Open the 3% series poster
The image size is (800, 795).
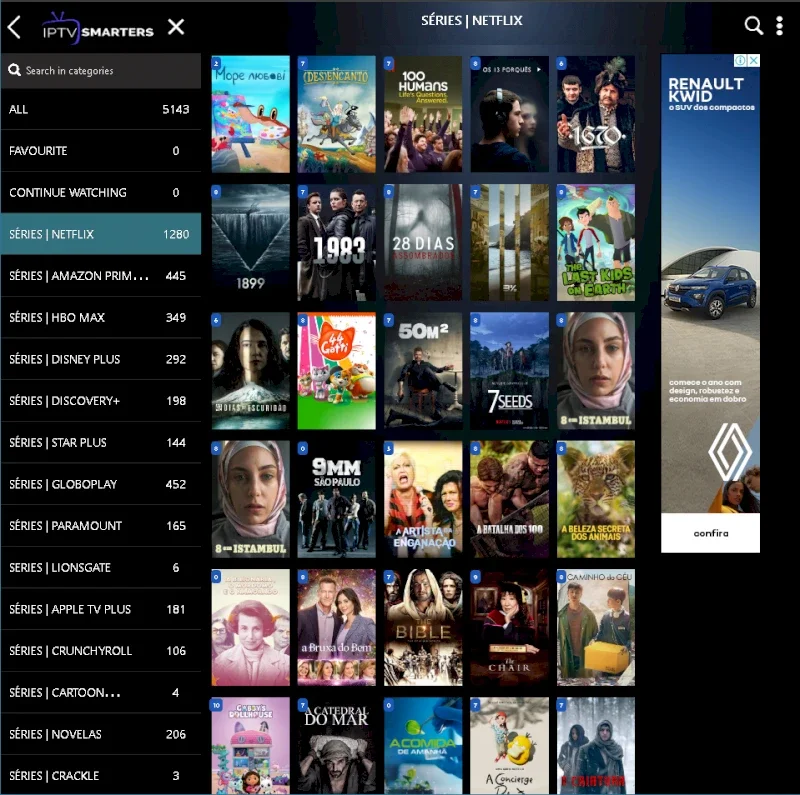click(x=509, y=242)
